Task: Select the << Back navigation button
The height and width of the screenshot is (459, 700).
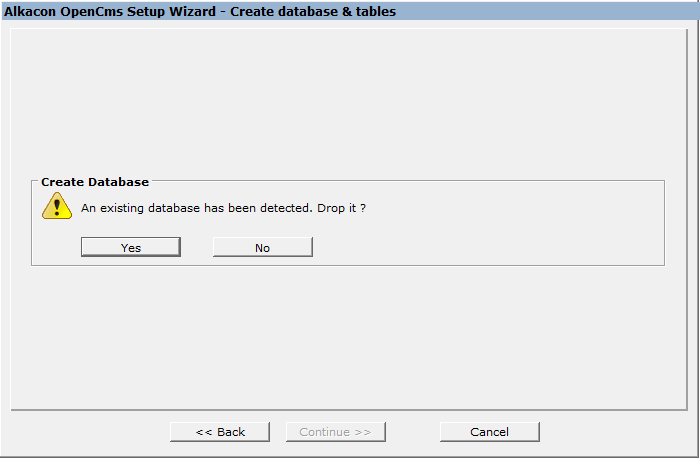Action: (220, 432)
